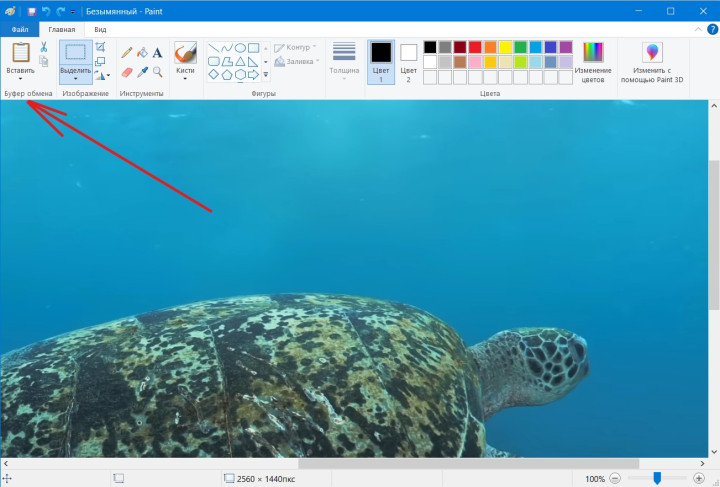The height and width of the screenshot is (487, 720).
Task: Click the Crop image icon
Action: point(100,47)
